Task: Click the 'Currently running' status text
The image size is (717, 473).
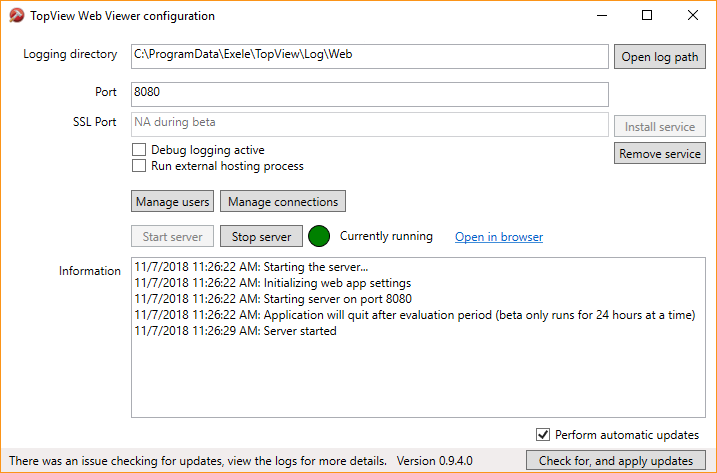Action: pyautogui.click(x=386, y=236)
